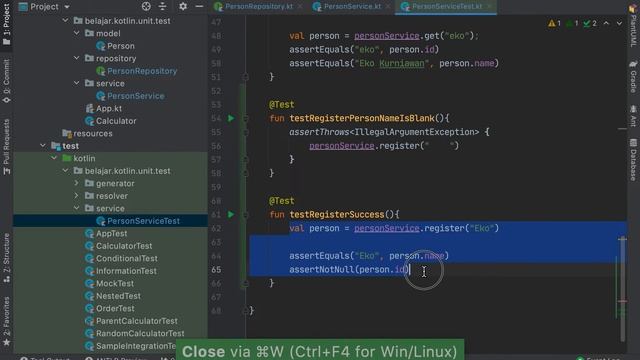The width and height of the screenshot is (640, 360).
Task: Close the PersonRepository.kt tab
Action: [300, 7]
